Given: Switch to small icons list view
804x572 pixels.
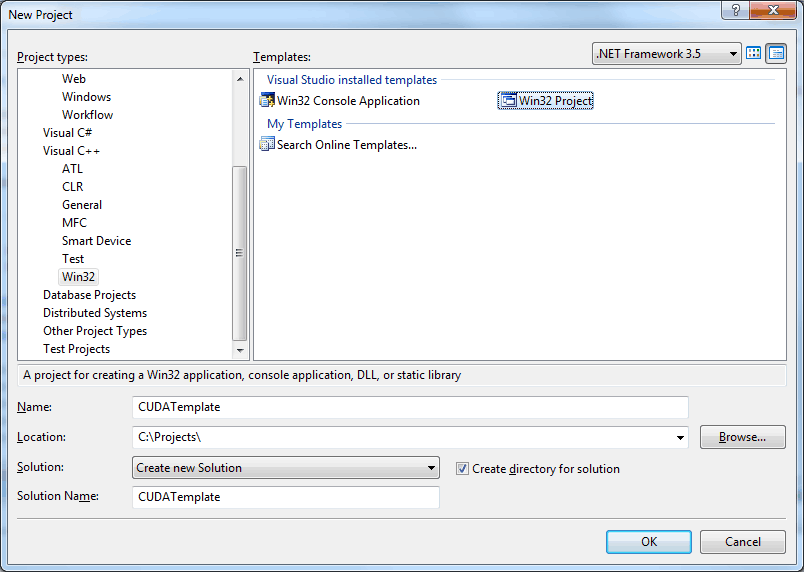Looking at the screenshot, I should point(776,53).
